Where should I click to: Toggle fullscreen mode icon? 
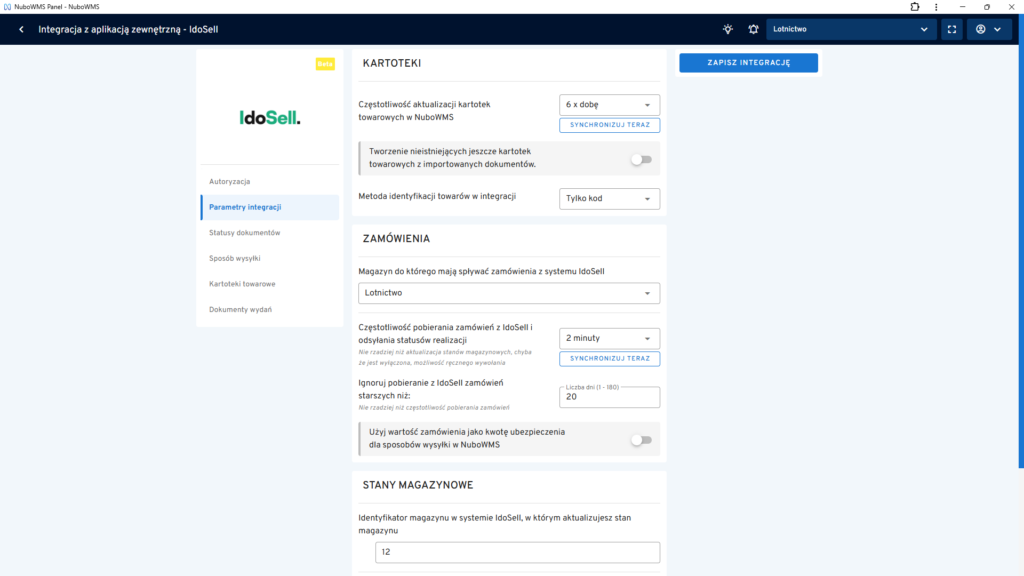click(x=952, y=29)
